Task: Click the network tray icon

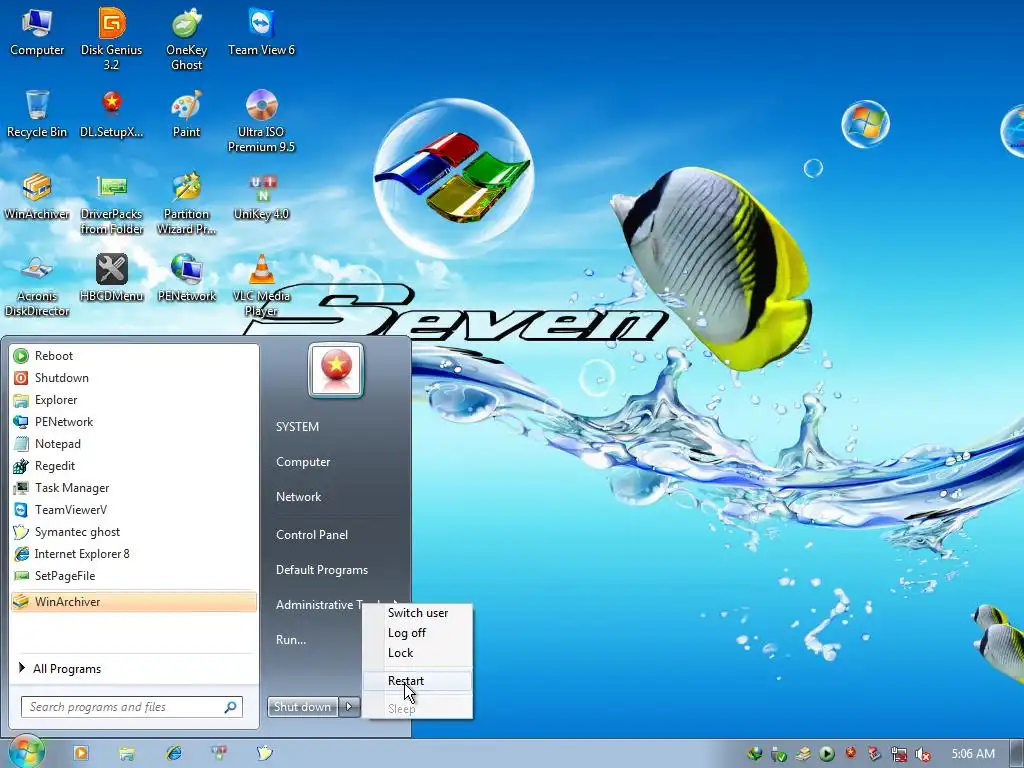Action: tap(899, 755)
